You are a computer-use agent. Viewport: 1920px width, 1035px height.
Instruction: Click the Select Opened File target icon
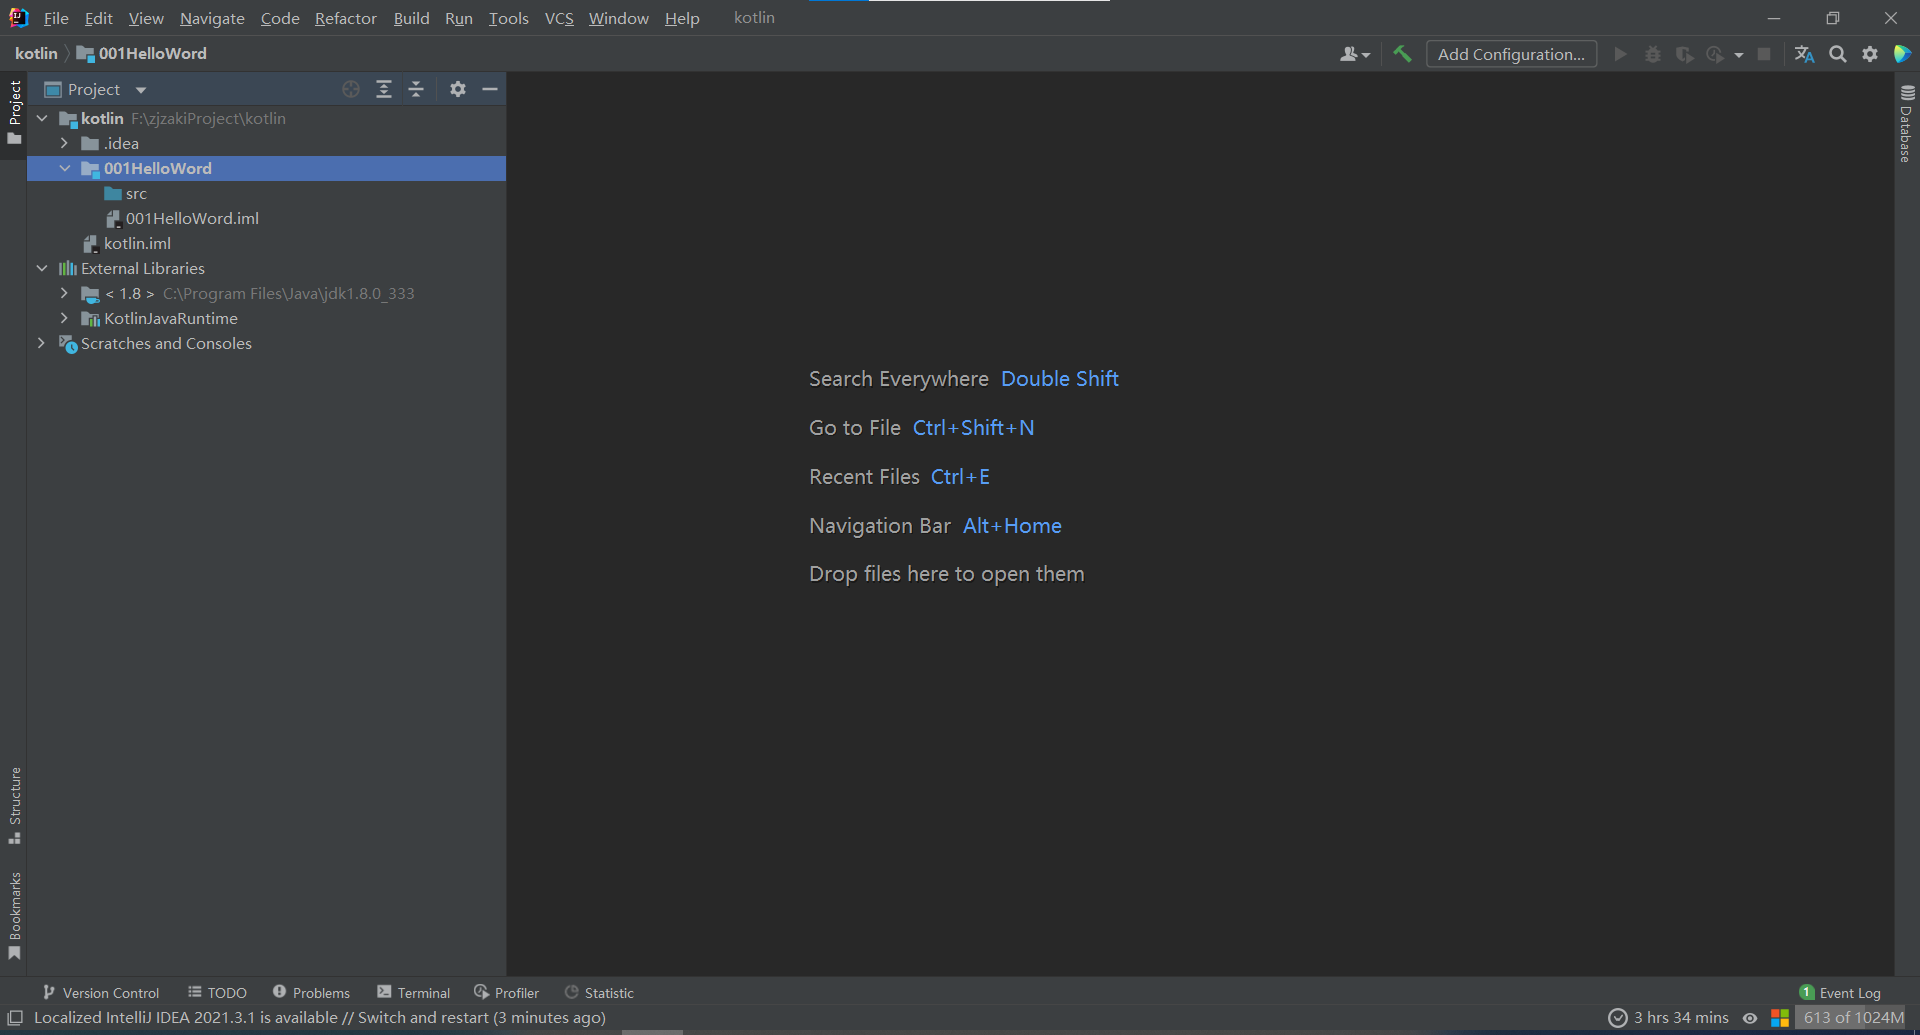pyautogui.click(x=351, y=89)
